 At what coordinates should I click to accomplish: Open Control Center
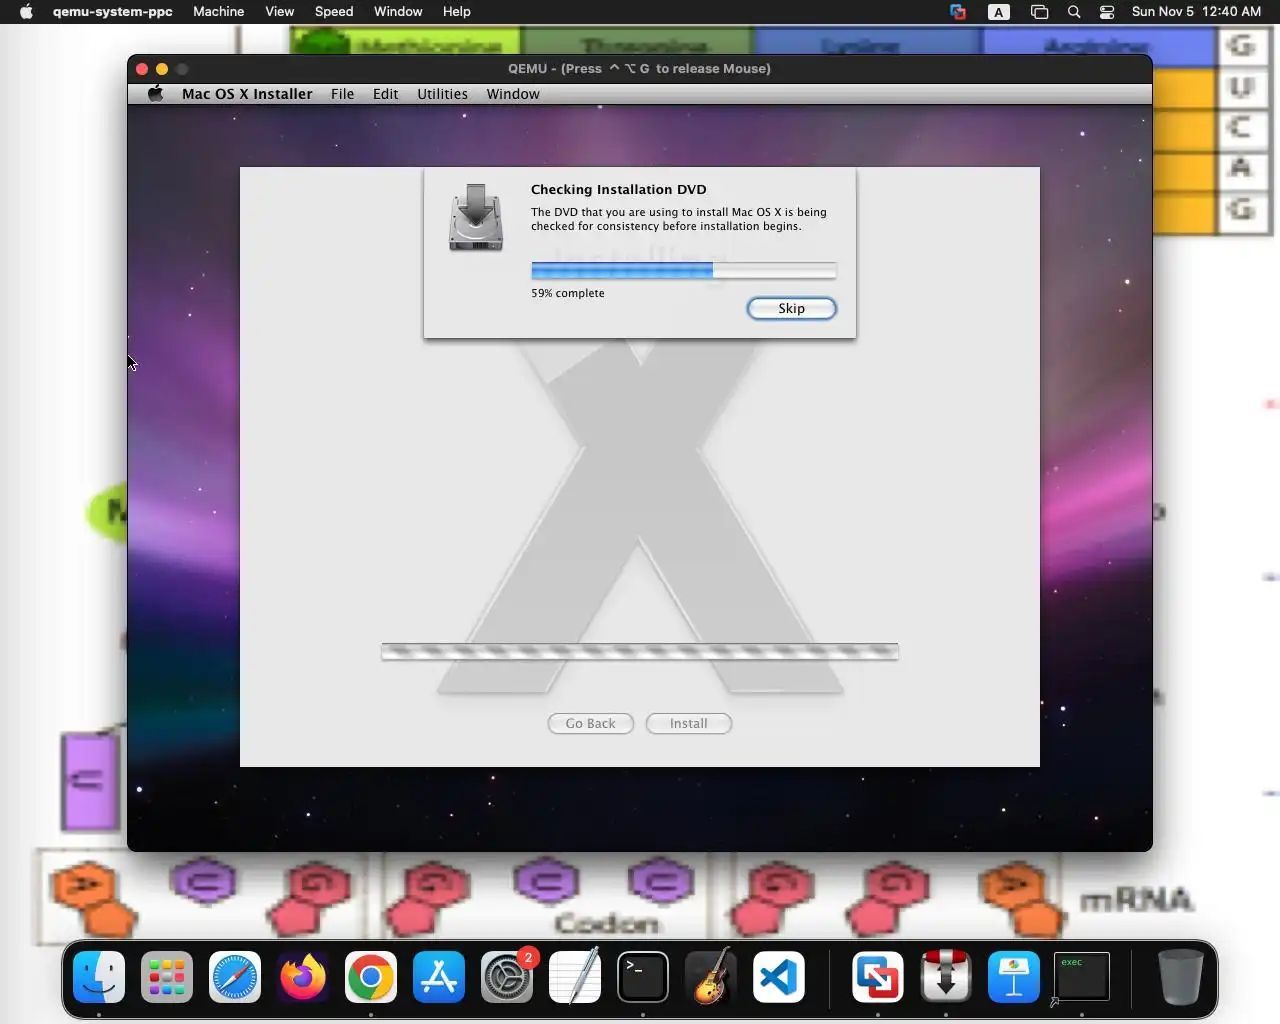coord(1107,12)
